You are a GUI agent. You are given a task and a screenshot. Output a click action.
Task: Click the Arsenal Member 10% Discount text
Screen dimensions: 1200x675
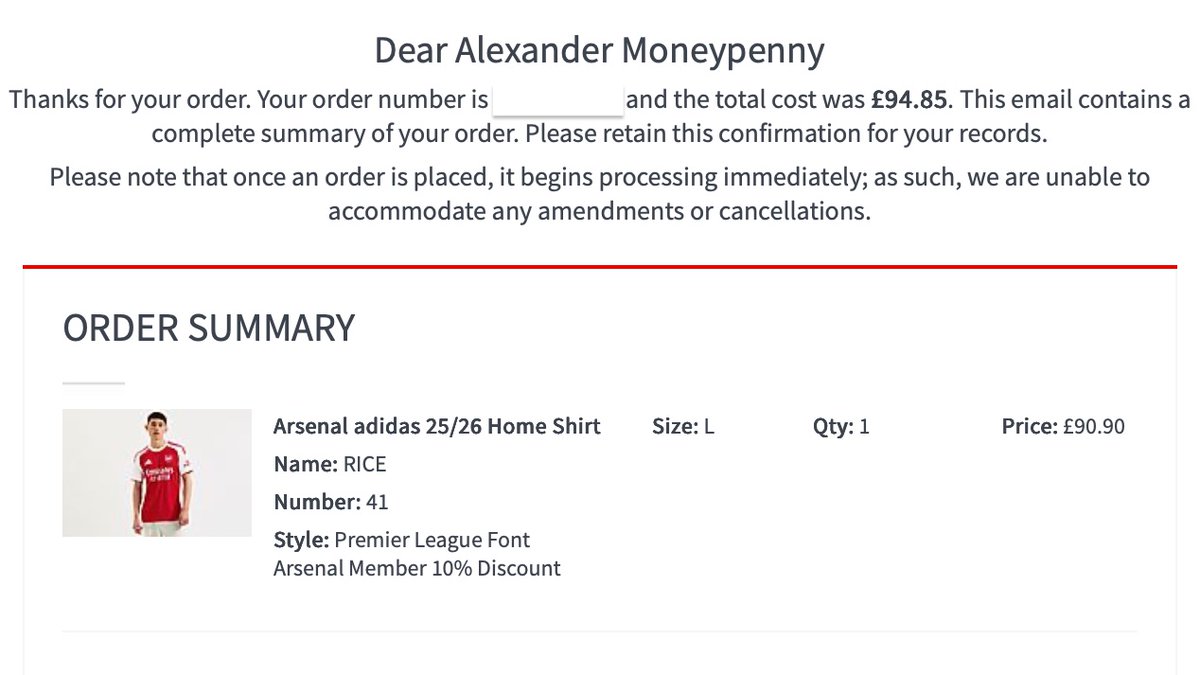417,569
